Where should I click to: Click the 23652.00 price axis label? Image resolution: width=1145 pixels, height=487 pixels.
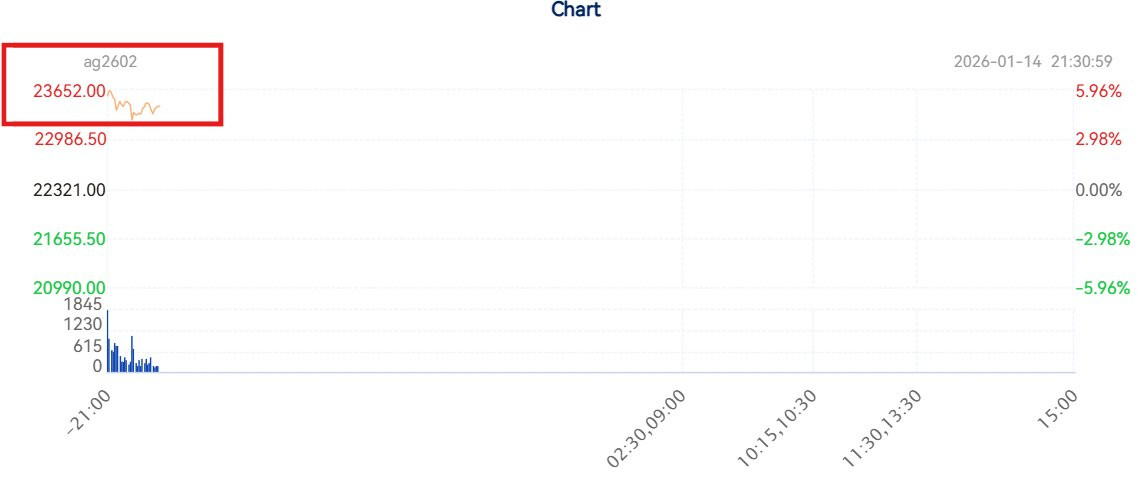pyautogui.click(x=69, y=91)
